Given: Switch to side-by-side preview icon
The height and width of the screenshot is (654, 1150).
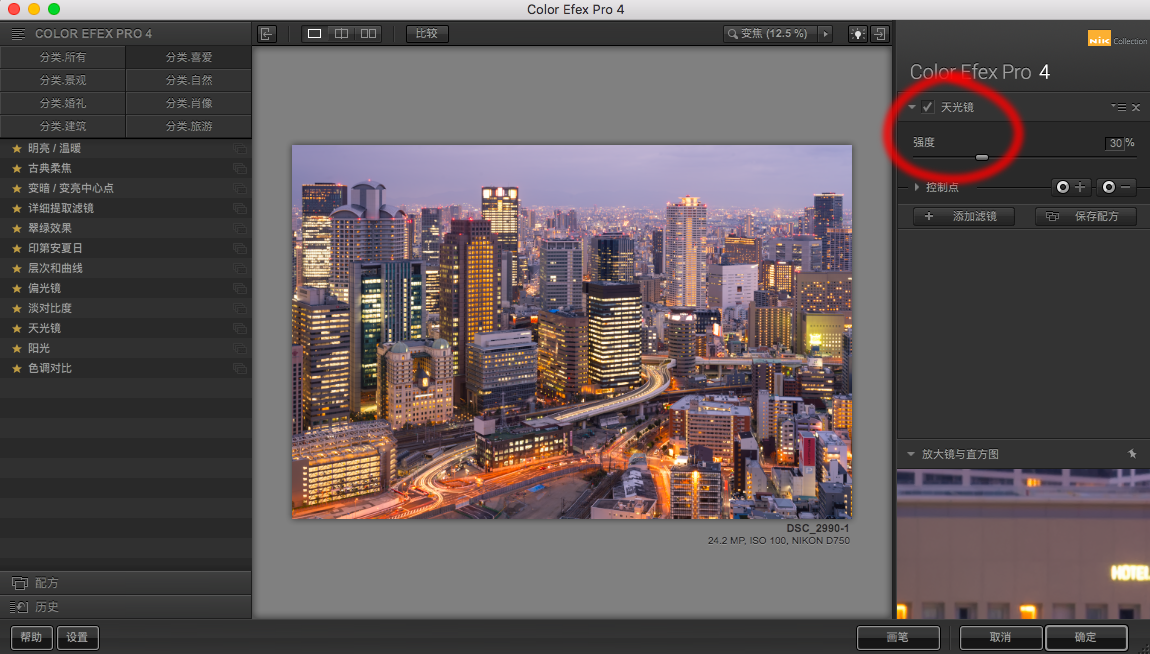Looking at the screenshot, I should pos(369,34).
